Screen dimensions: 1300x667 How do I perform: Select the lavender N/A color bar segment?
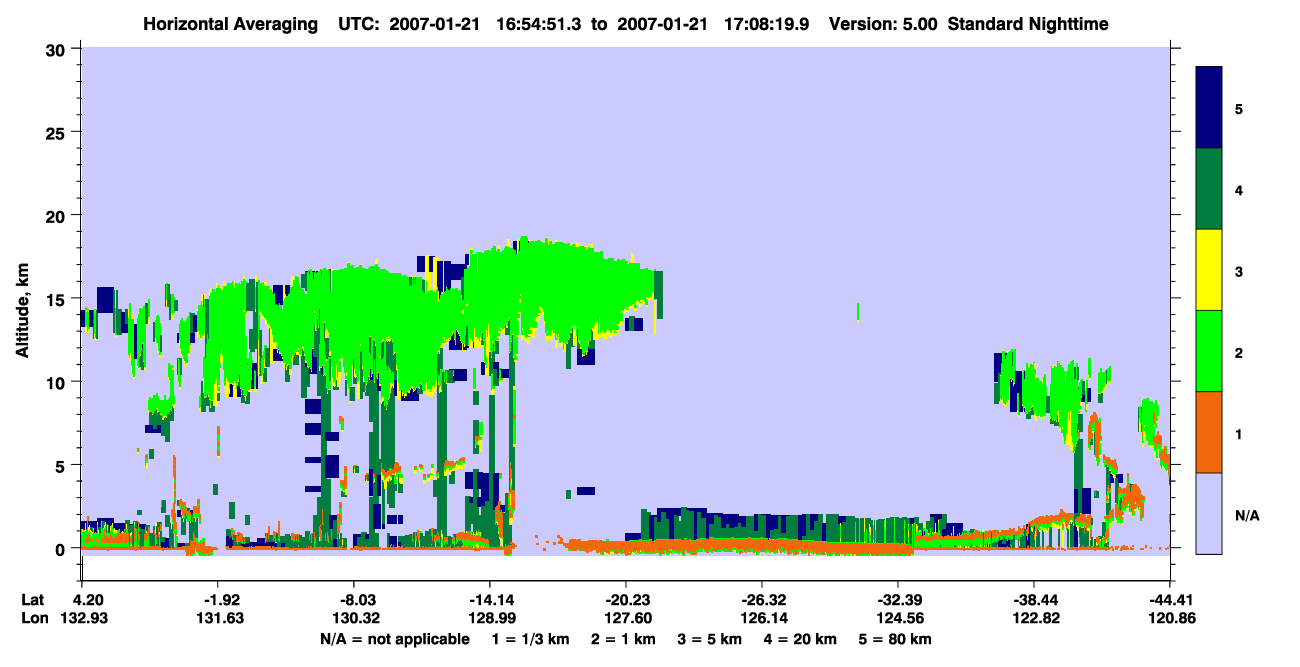point(1209,513)
